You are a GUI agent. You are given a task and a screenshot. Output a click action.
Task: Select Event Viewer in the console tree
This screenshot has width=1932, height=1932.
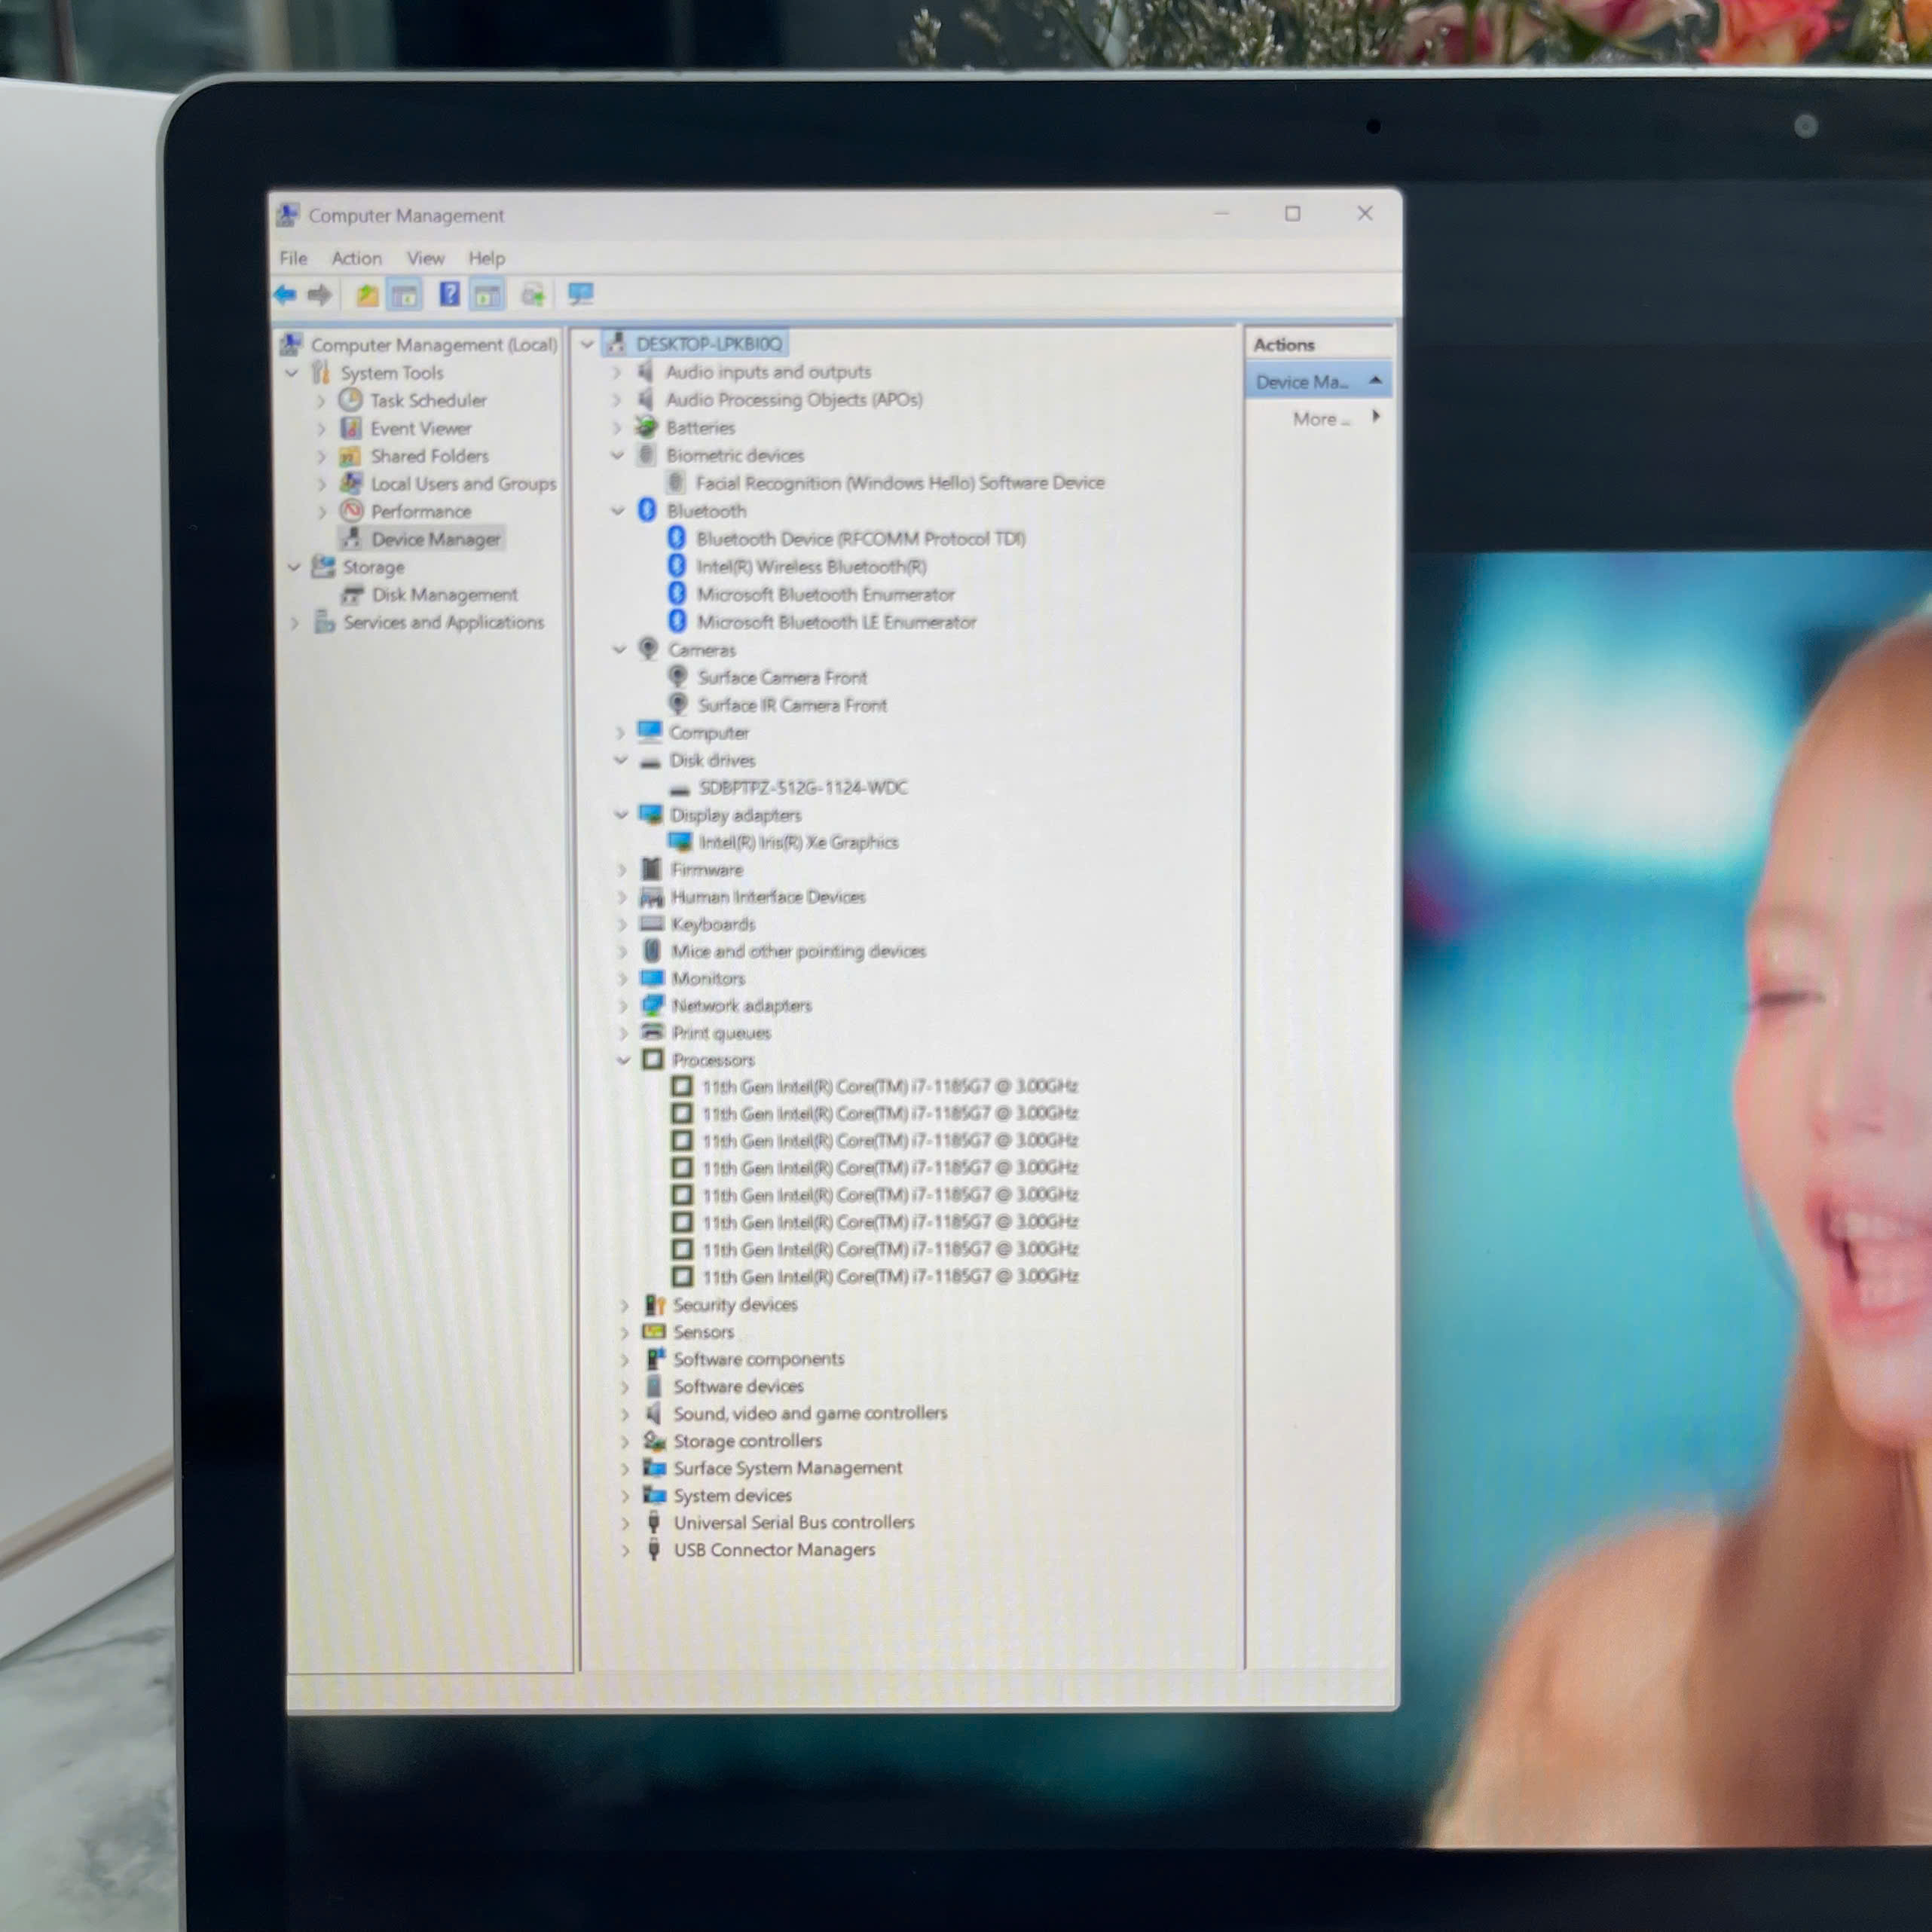(420, 428)
